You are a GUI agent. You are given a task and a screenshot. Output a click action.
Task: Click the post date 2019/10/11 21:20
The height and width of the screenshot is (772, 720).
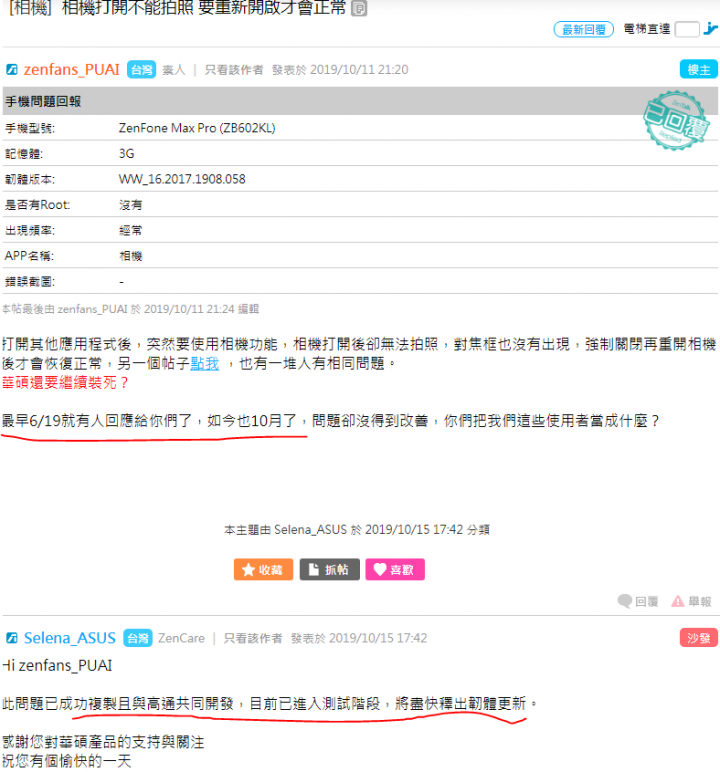pos(359,70)
